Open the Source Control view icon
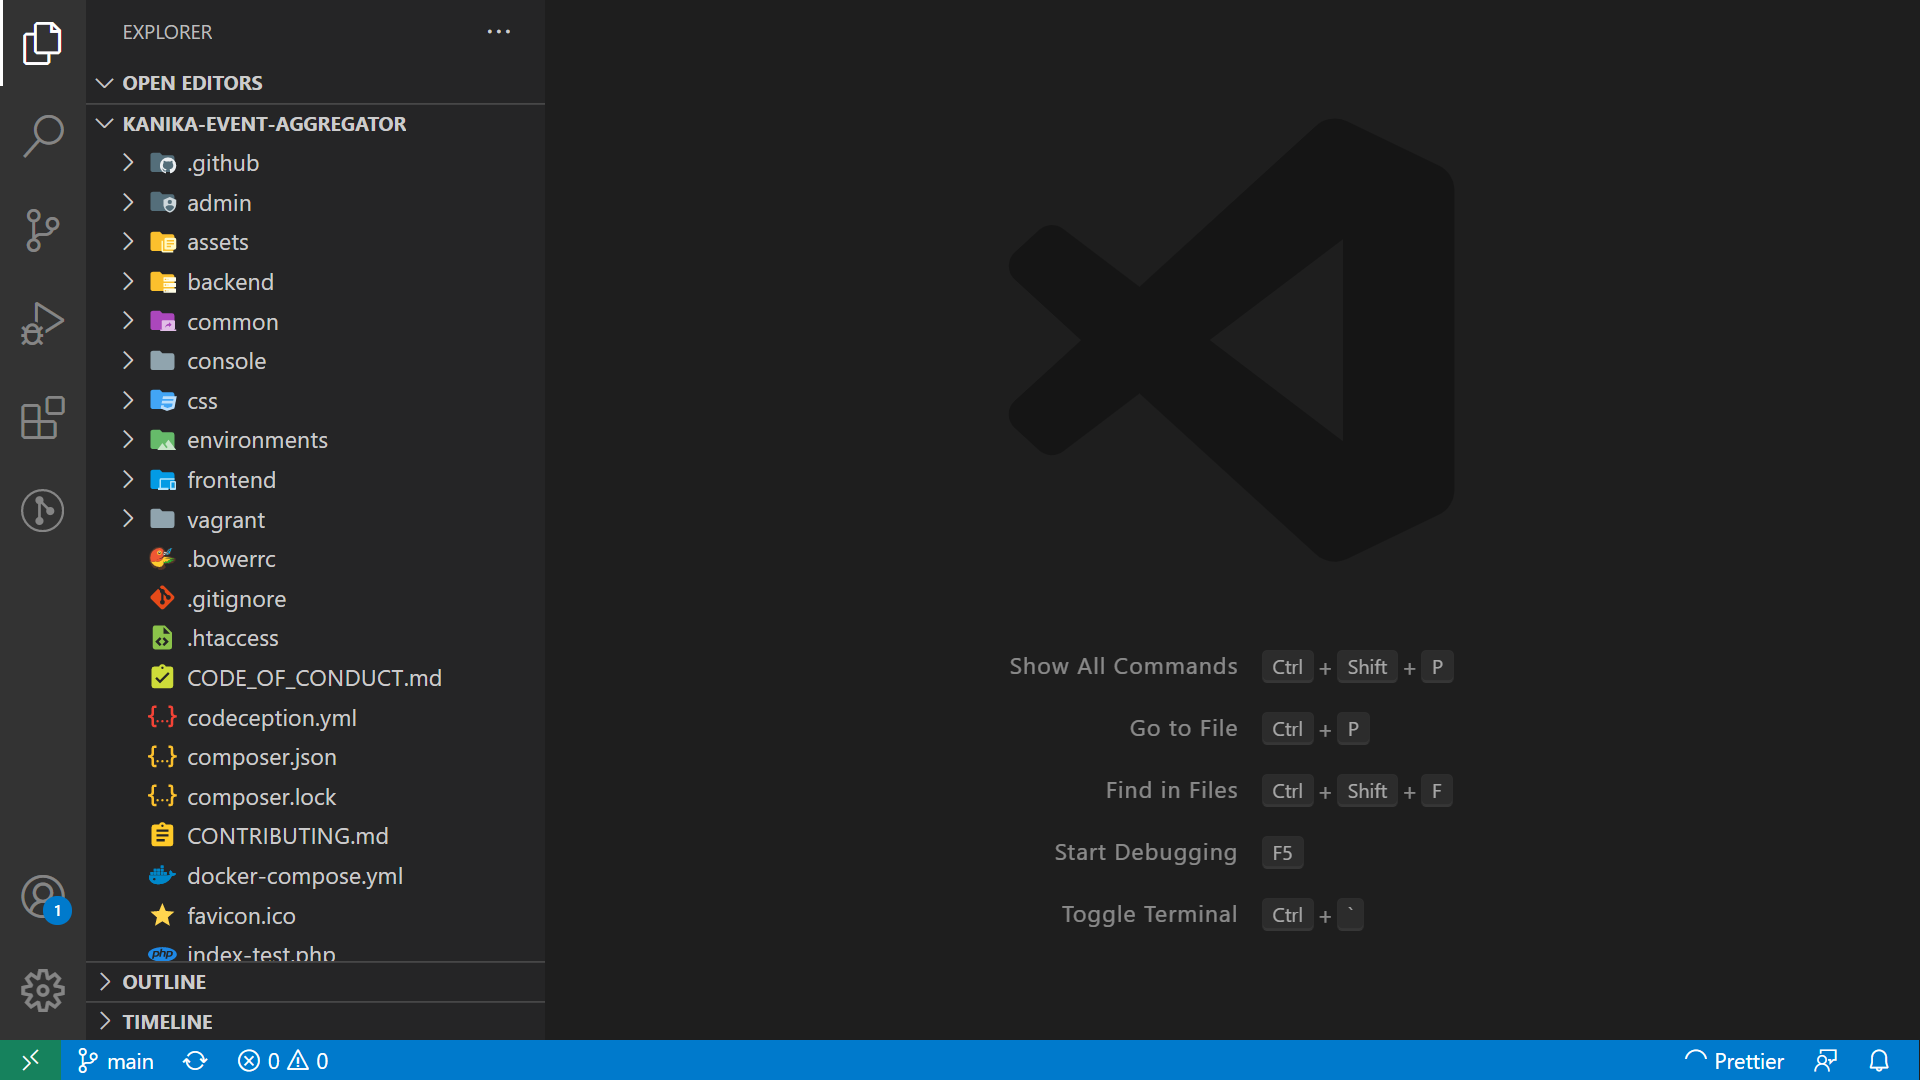The width and height of the screenshot is (1920, 1080). point(42,230)
